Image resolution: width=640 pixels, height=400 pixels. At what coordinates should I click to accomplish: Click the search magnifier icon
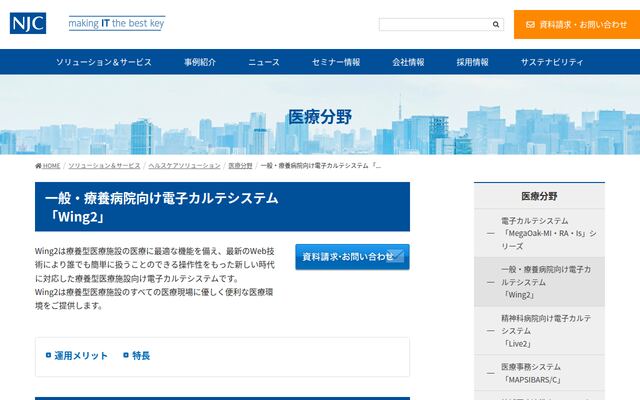[496, 24]
